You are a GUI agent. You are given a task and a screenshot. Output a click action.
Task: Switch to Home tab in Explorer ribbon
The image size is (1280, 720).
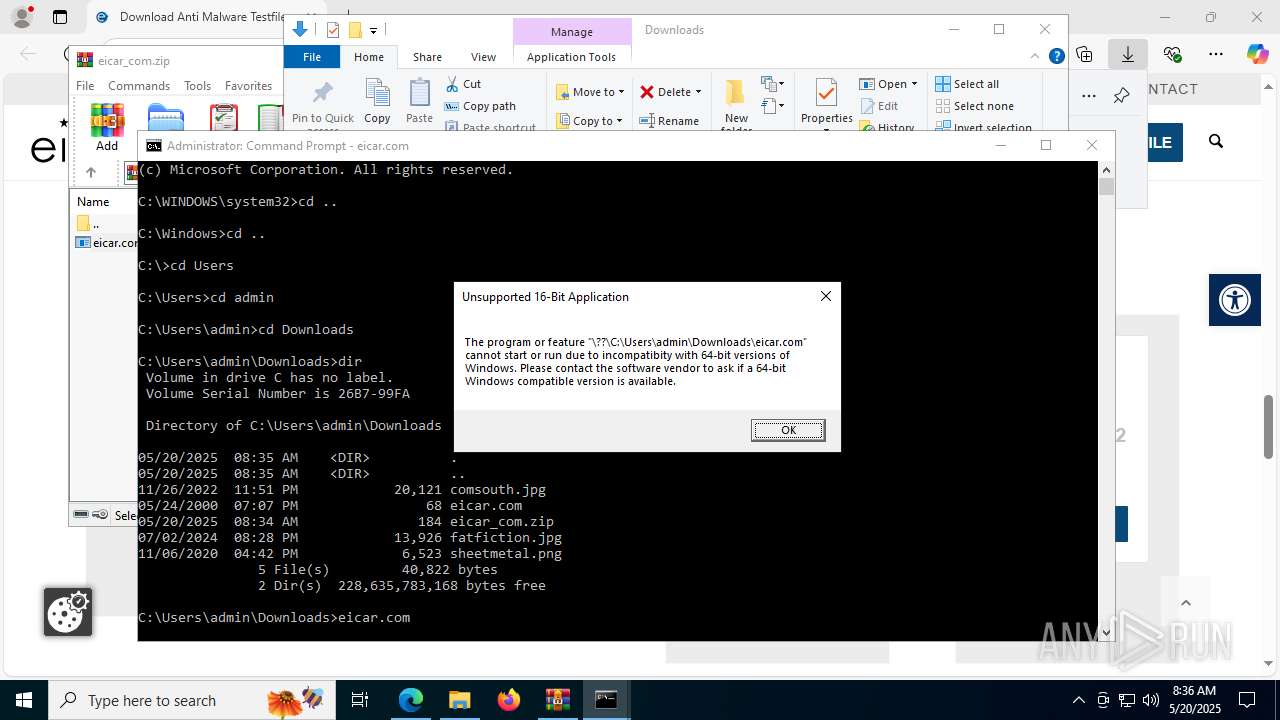pyautogui.click(x=369, y=57)
